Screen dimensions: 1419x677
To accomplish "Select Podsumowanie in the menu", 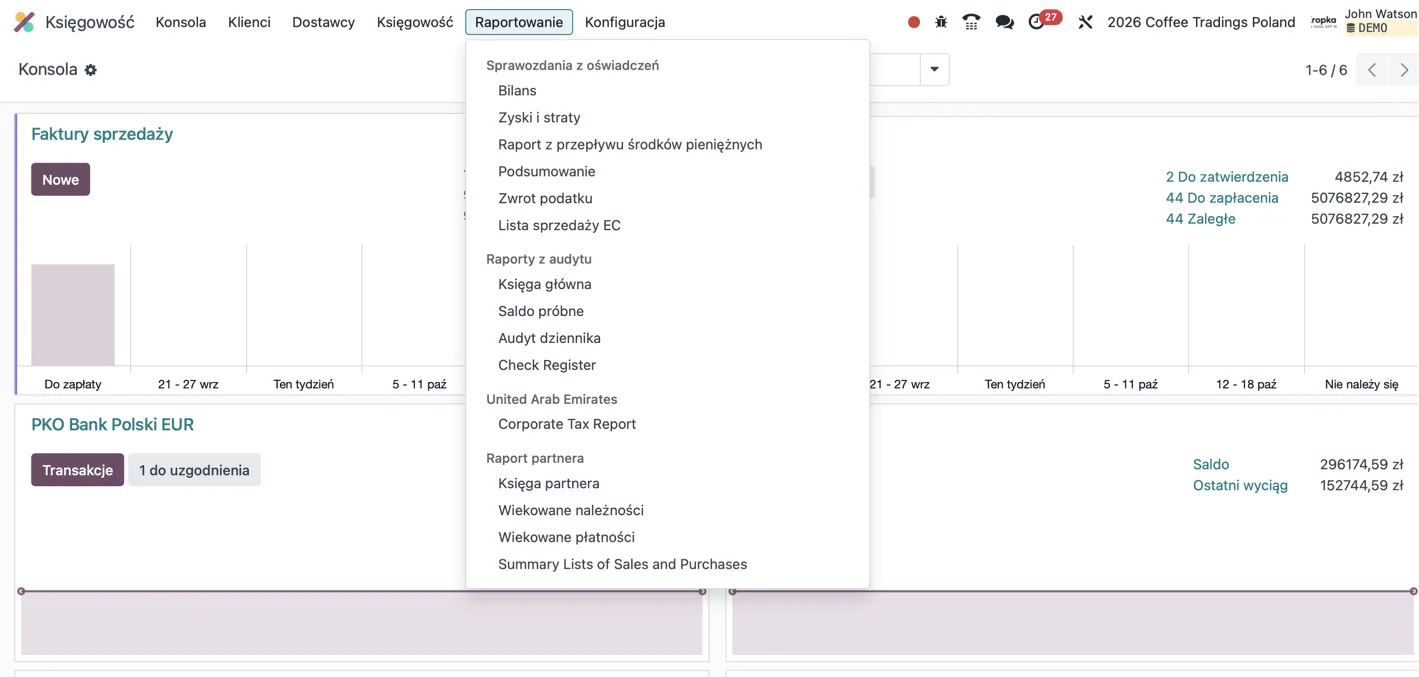I will pos(668,172).
